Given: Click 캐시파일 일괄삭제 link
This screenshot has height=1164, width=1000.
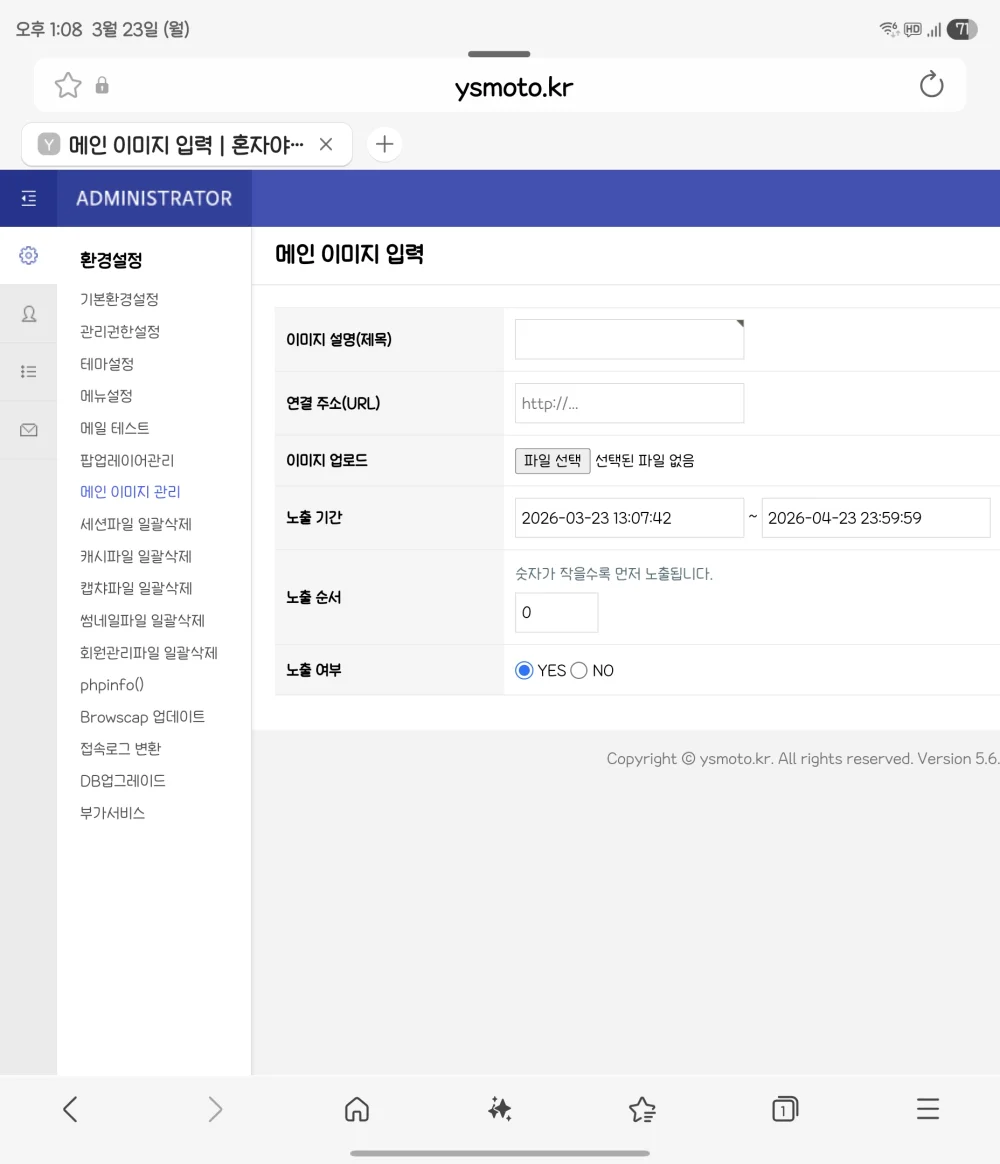Looking at the screenshot, I should tap(136, 556).
